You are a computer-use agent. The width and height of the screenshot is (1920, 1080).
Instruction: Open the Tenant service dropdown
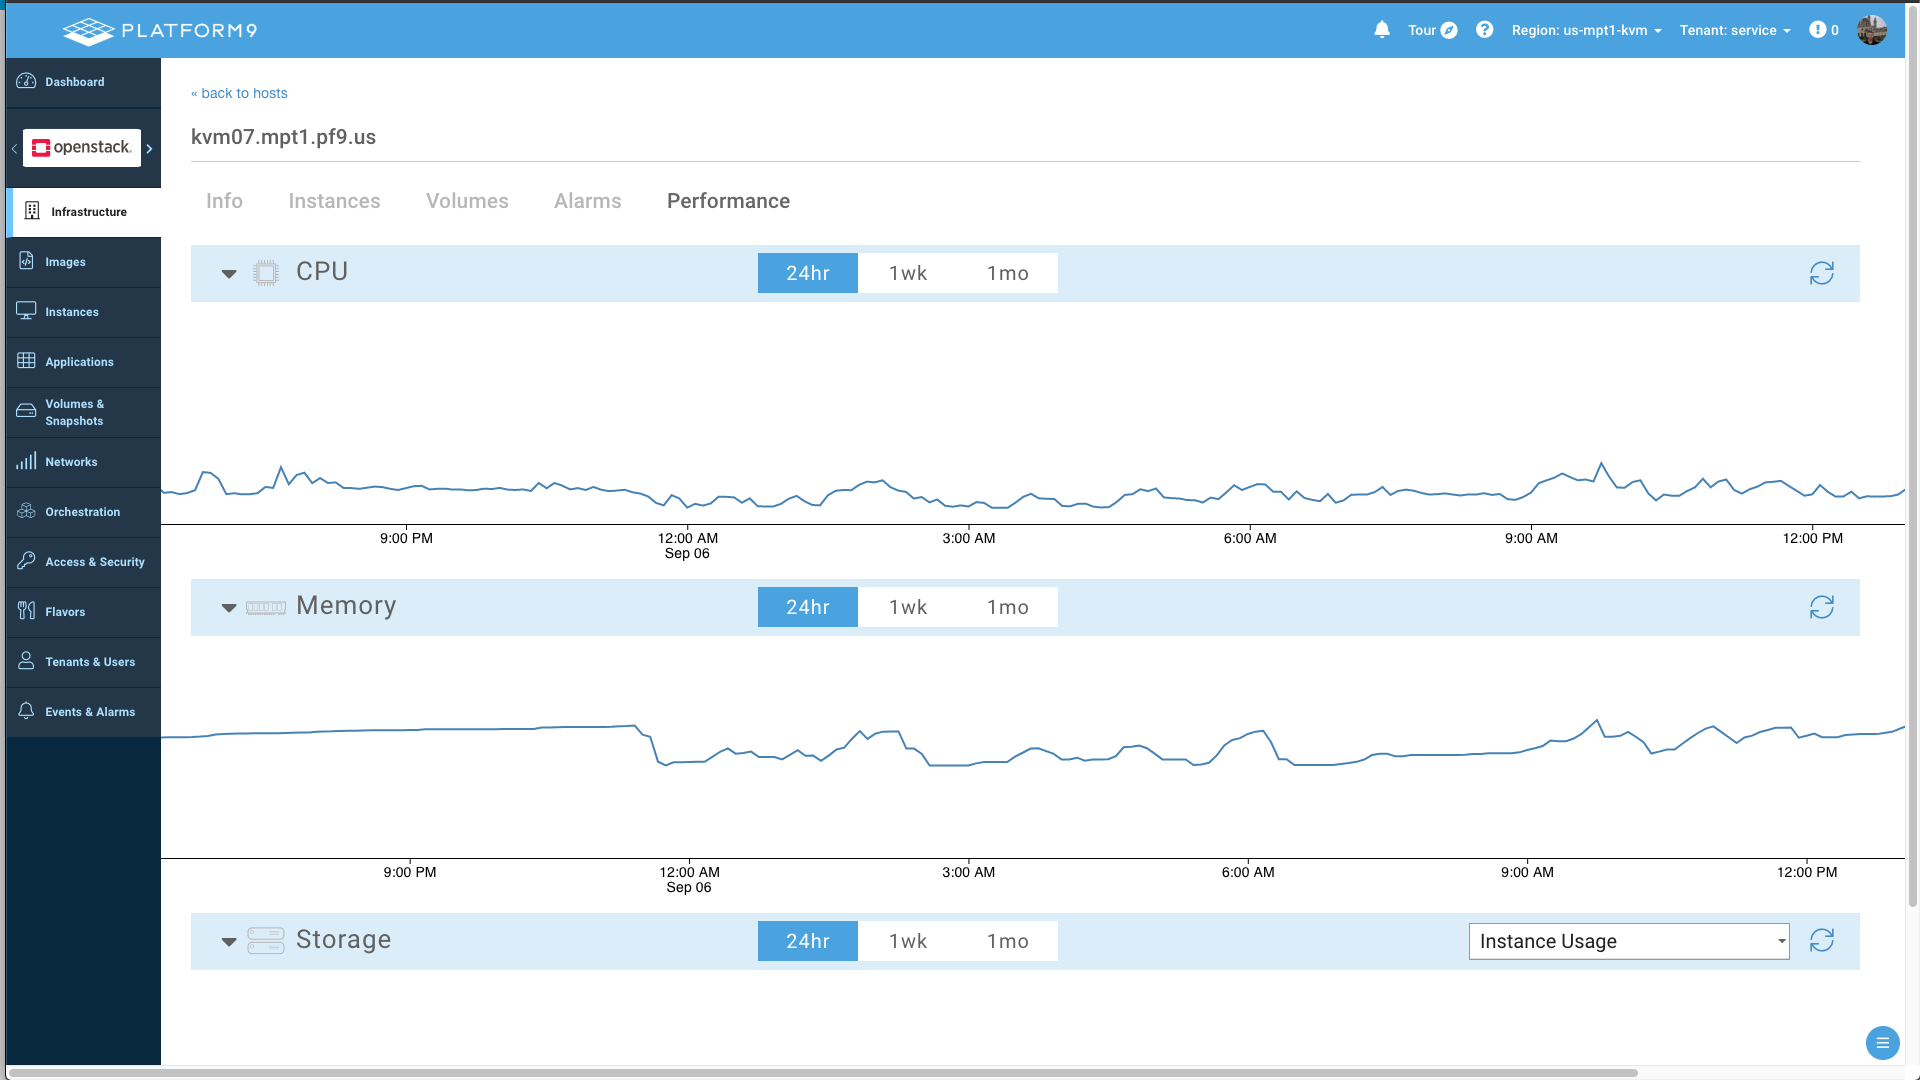pyautogui.click(x=1735, y=30)
